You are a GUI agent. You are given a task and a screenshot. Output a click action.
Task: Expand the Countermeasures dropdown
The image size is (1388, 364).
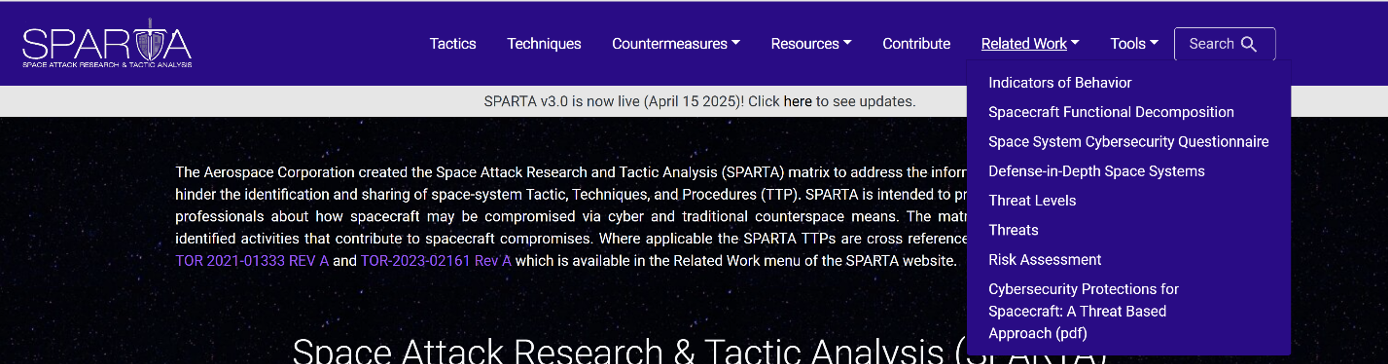(676, 44)
